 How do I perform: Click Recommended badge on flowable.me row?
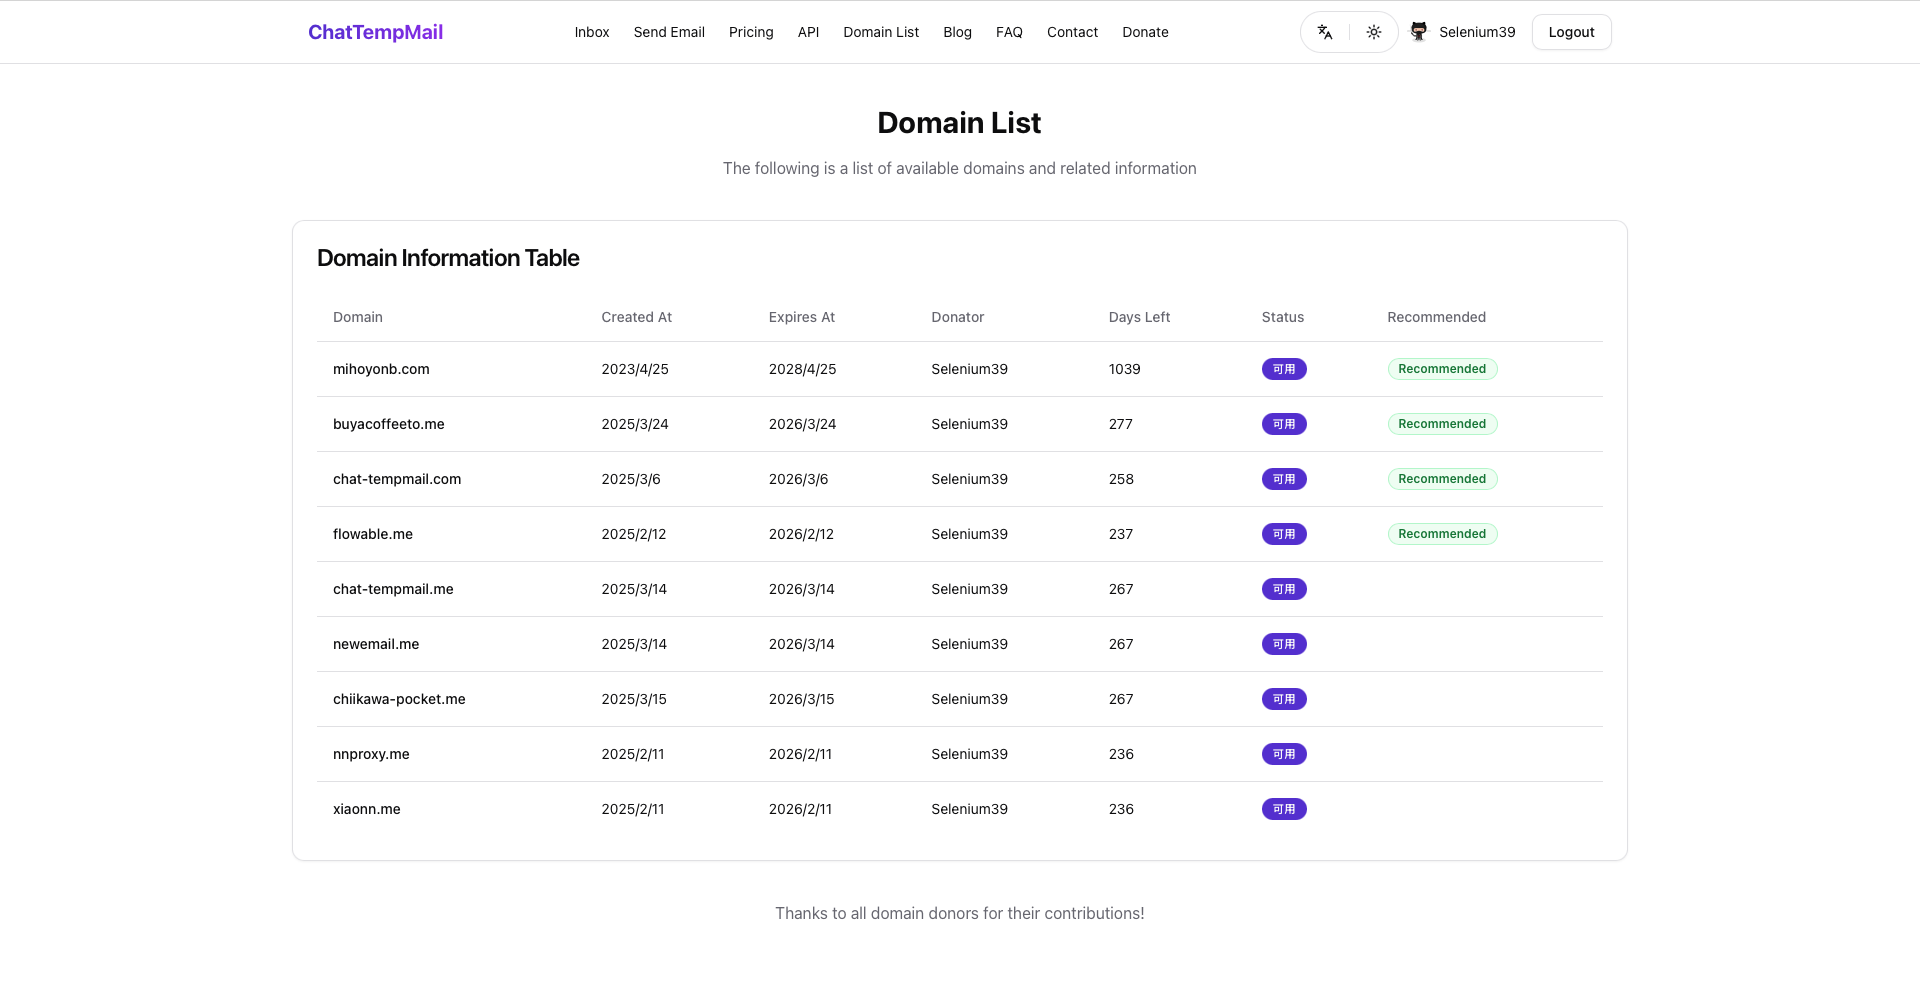click(x=1442, y=534)
